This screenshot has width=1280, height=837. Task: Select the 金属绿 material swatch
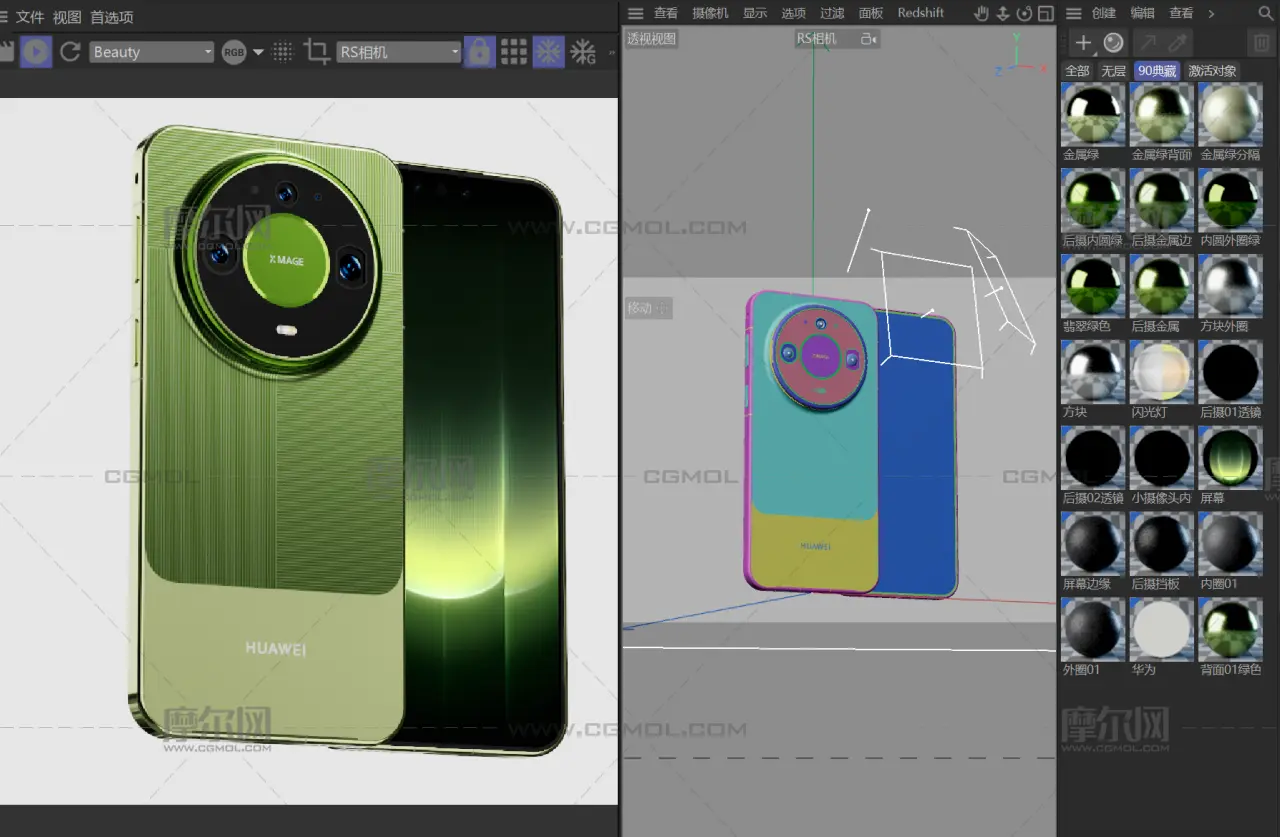point(1093,114)
